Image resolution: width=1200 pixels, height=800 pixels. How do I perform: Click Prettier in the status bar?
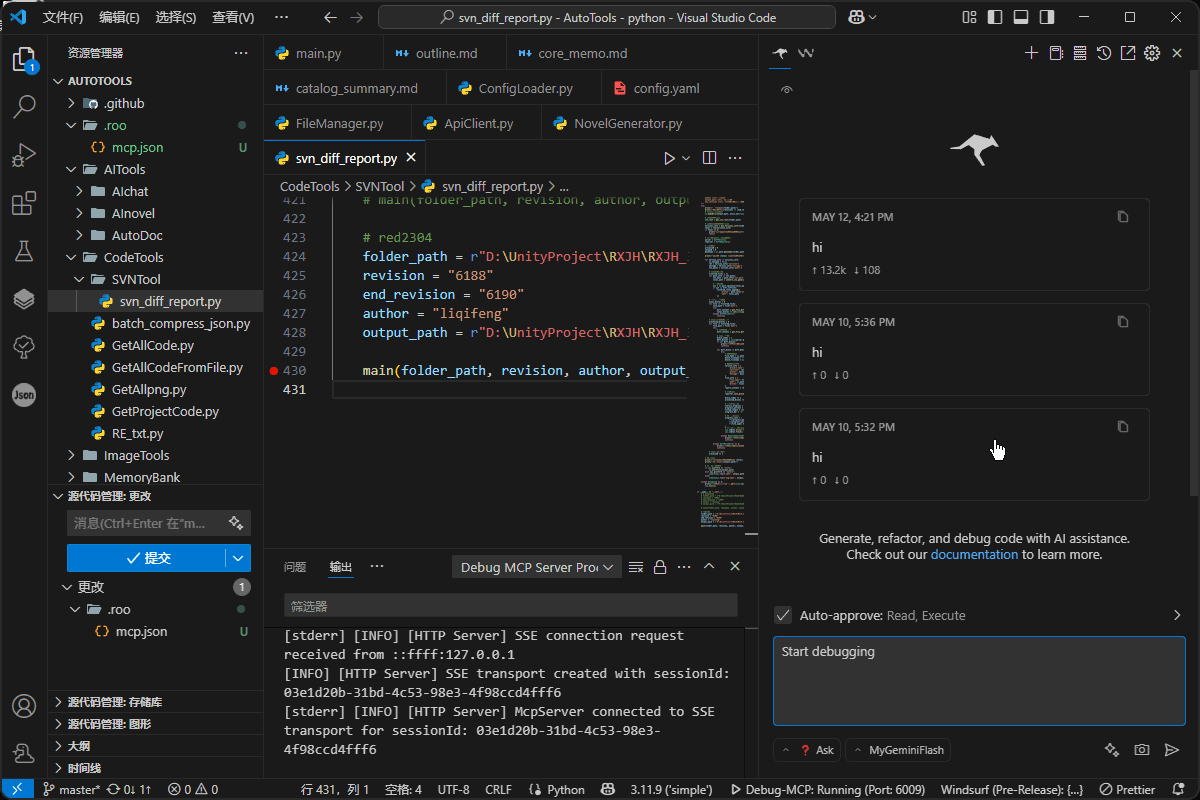1127,790
